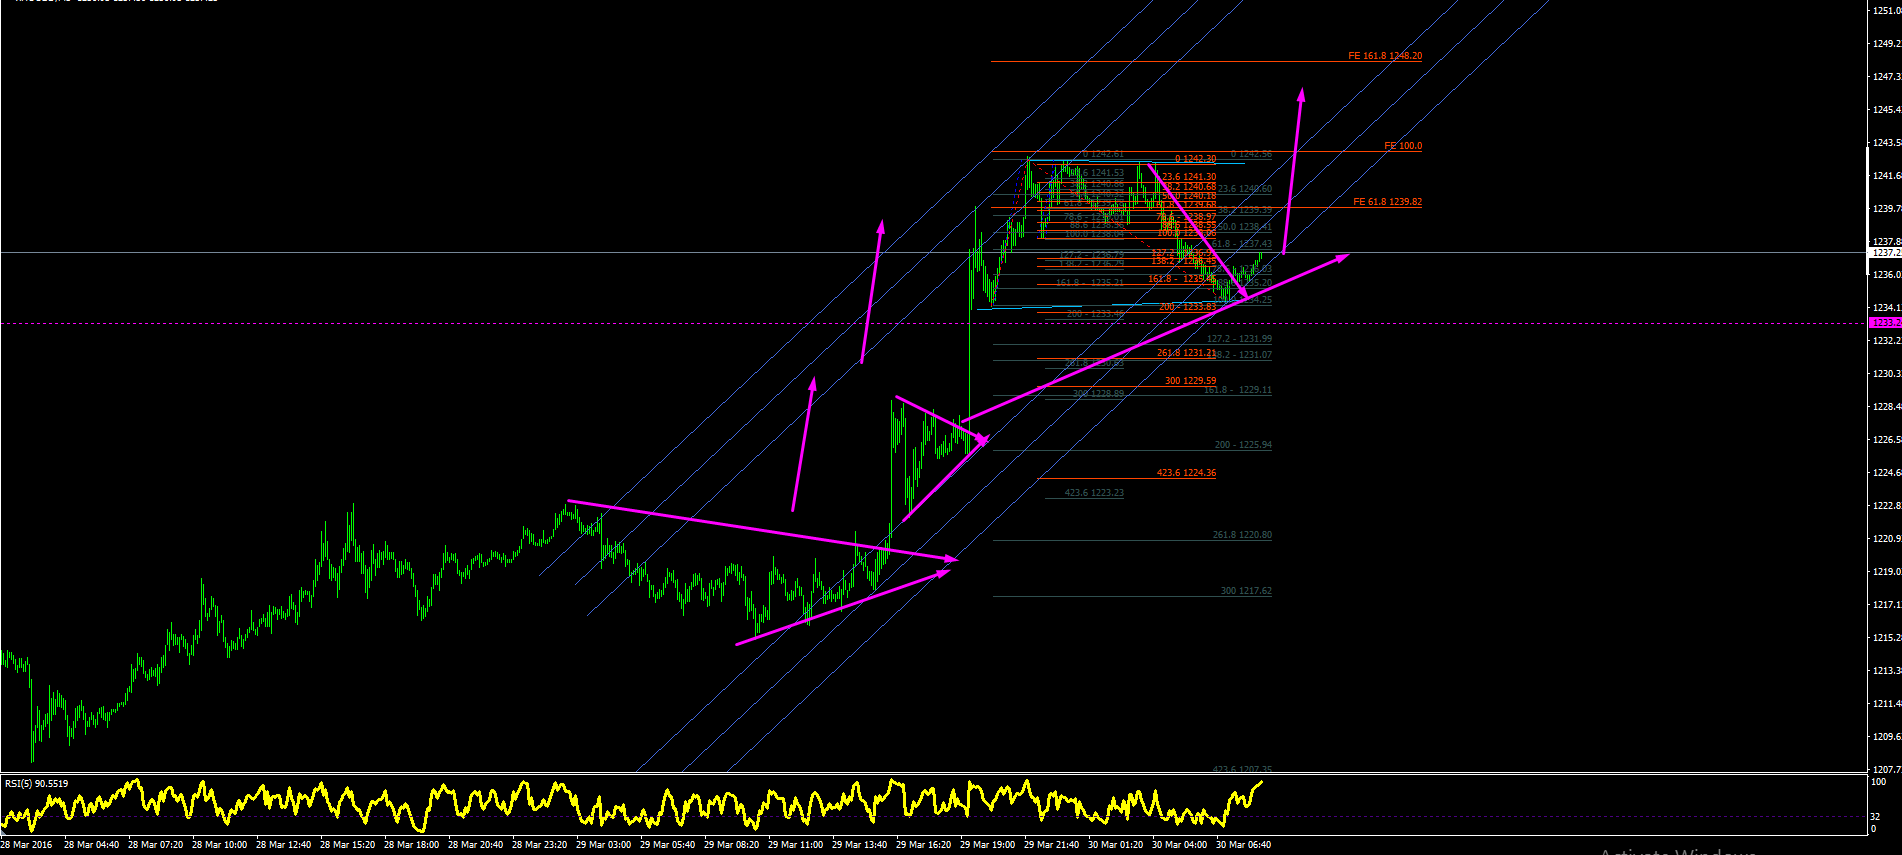
Task: Click the white current price tag 1237.2
Action: pyautogui.click(x=1885, y=253)
